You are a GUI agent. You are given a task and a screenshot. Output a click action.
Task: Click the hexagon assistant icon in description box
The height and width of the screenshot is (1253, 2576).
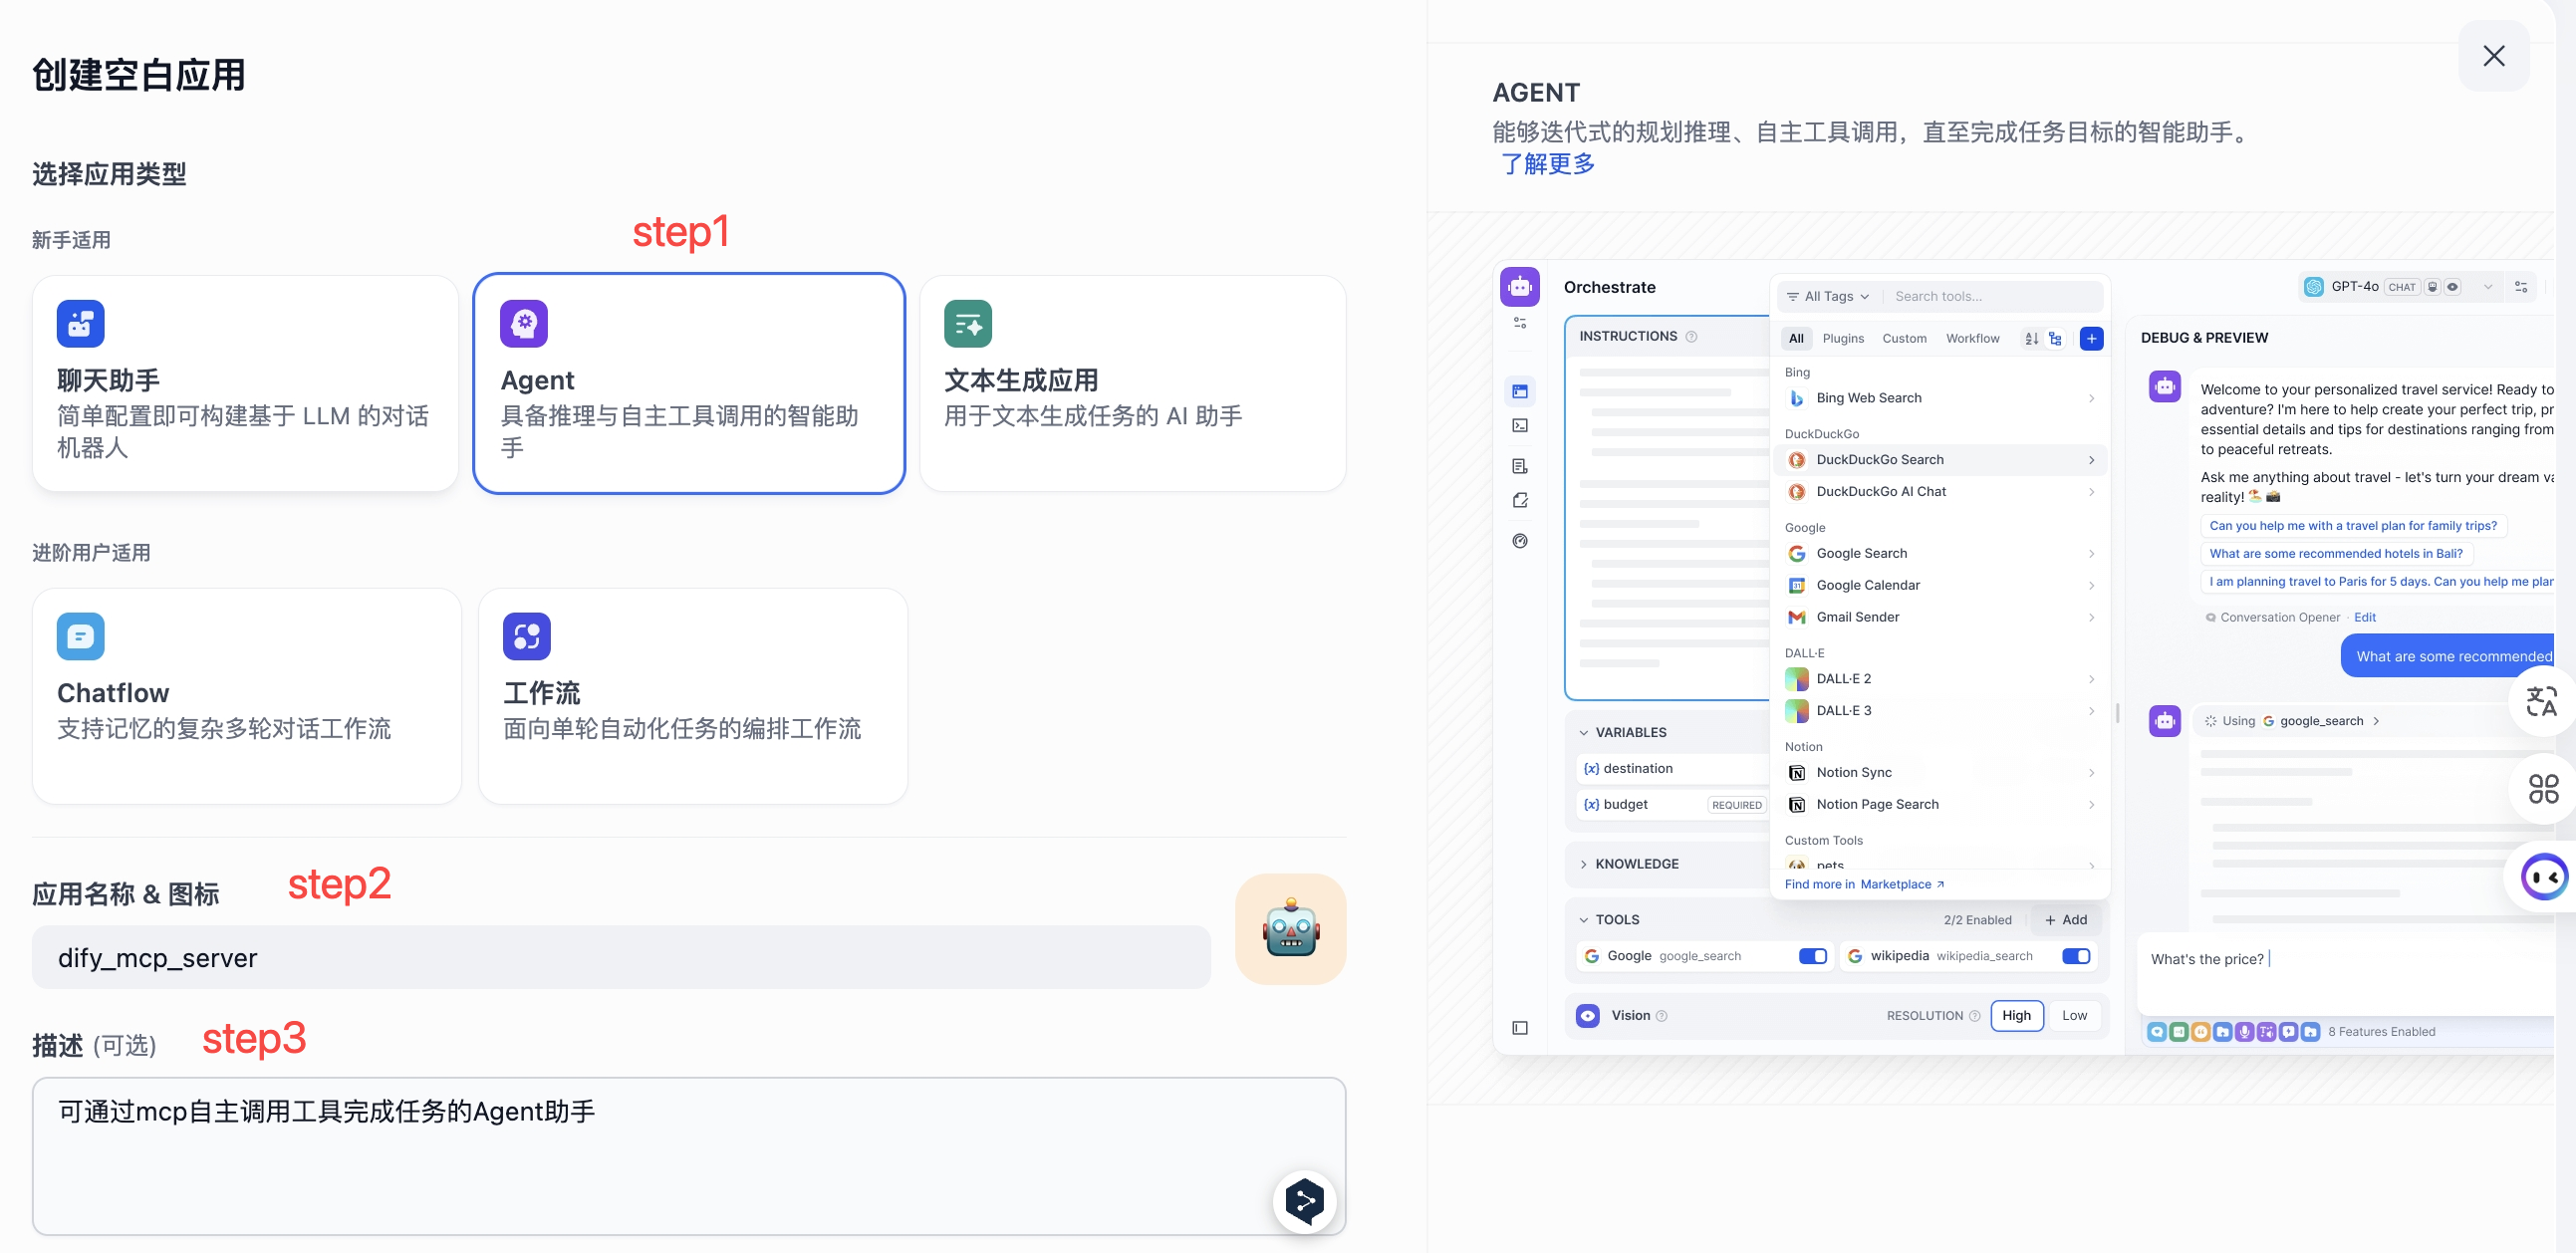(1304, 1200)
